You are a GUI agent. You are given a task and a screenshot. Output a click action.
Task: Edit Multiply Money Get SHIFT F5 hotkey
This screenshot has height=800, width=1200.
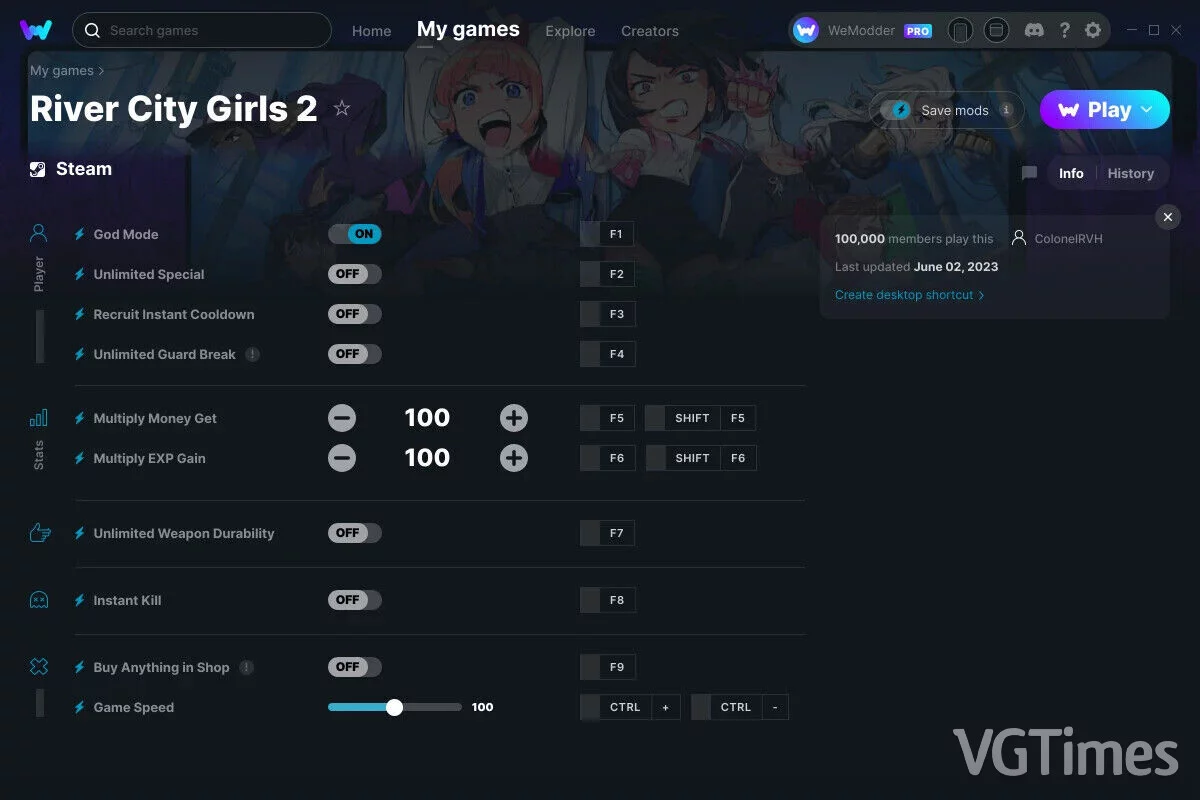tap(700, 418)
